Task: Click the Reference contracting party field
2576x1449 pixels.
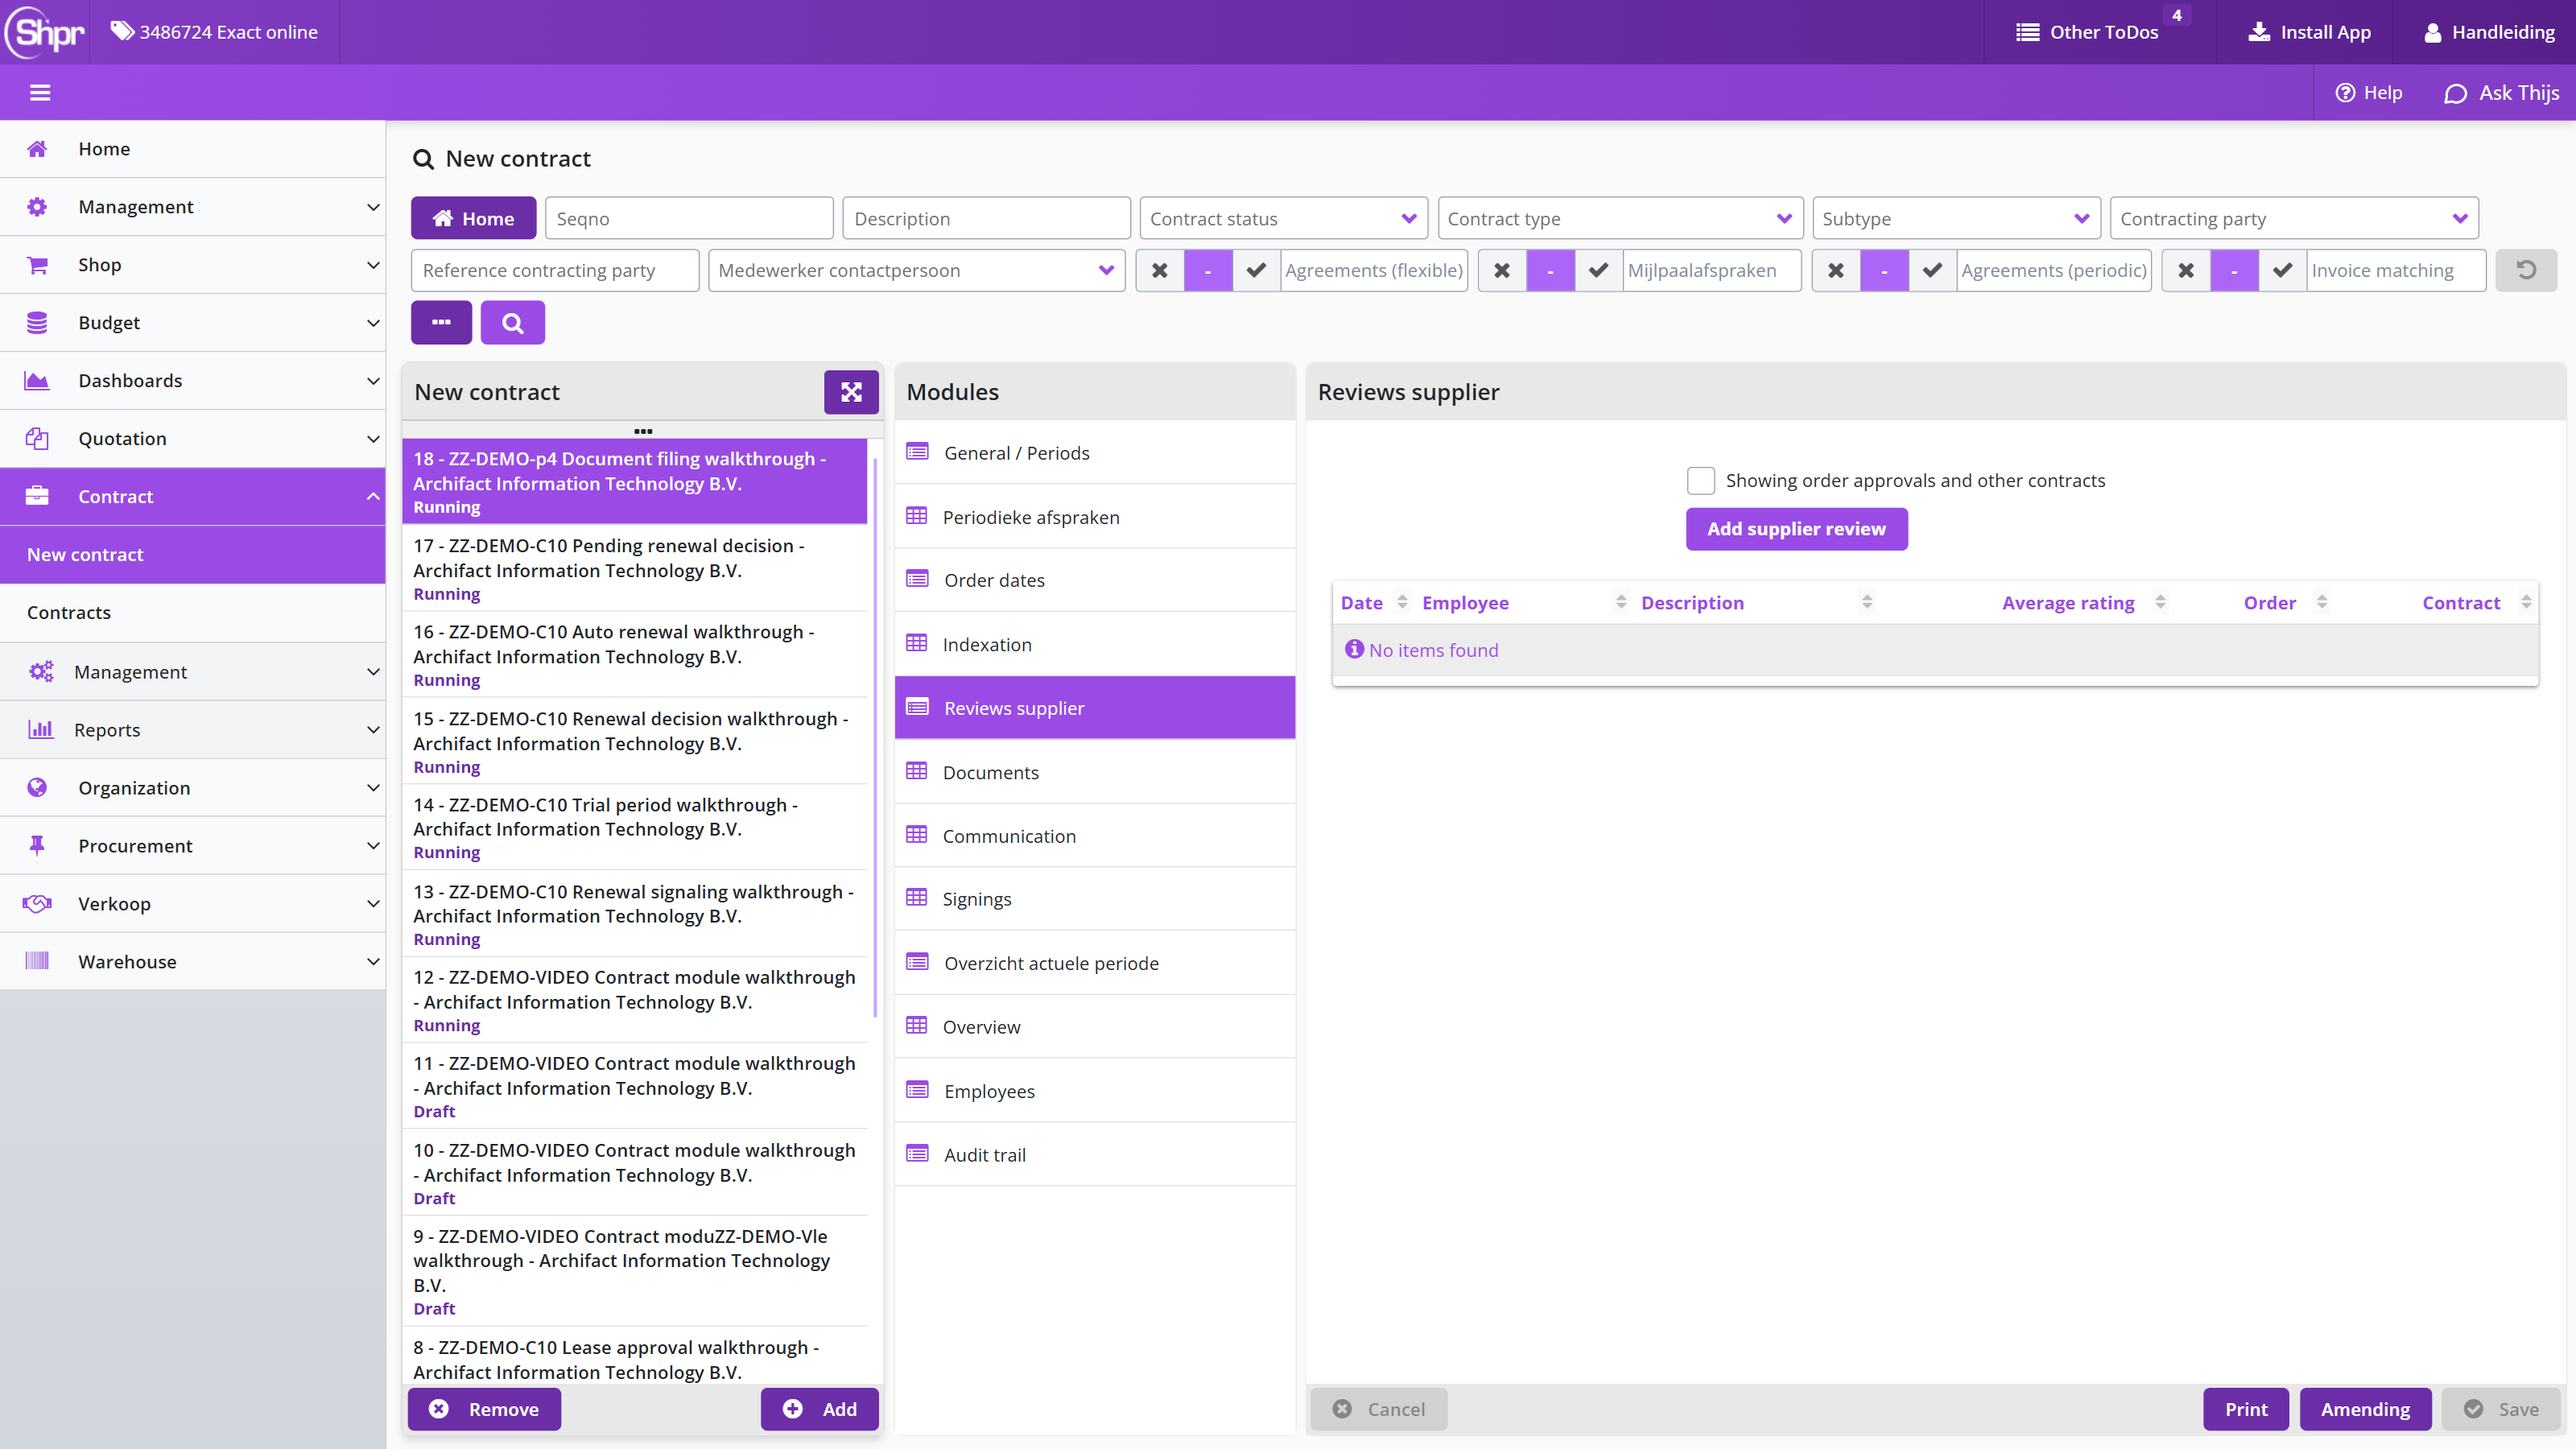Action: tap(555, 270)
